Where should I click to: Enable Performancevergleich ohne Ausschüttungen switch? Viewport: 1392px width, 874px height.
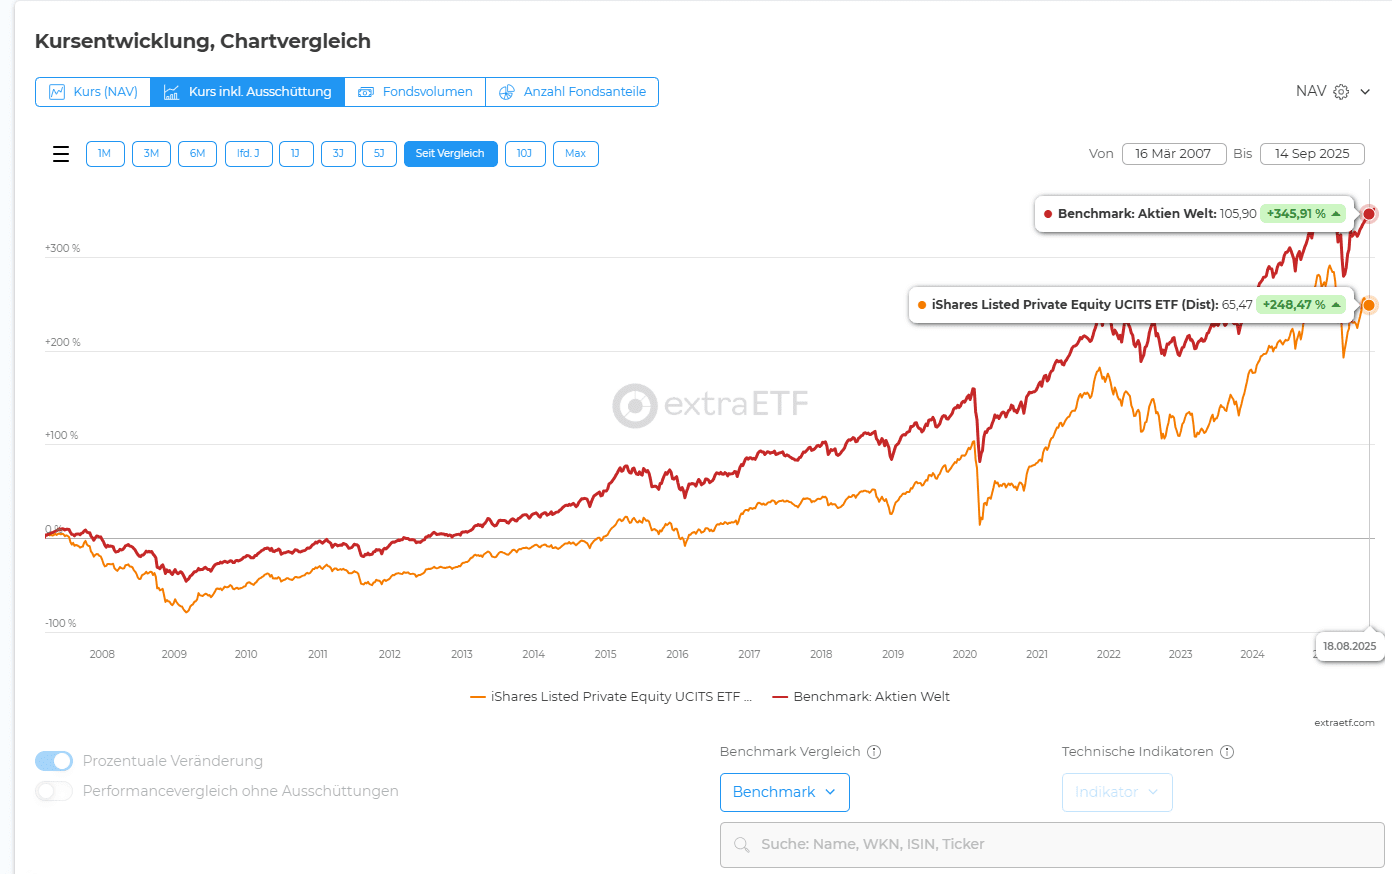tap(54, 791)
